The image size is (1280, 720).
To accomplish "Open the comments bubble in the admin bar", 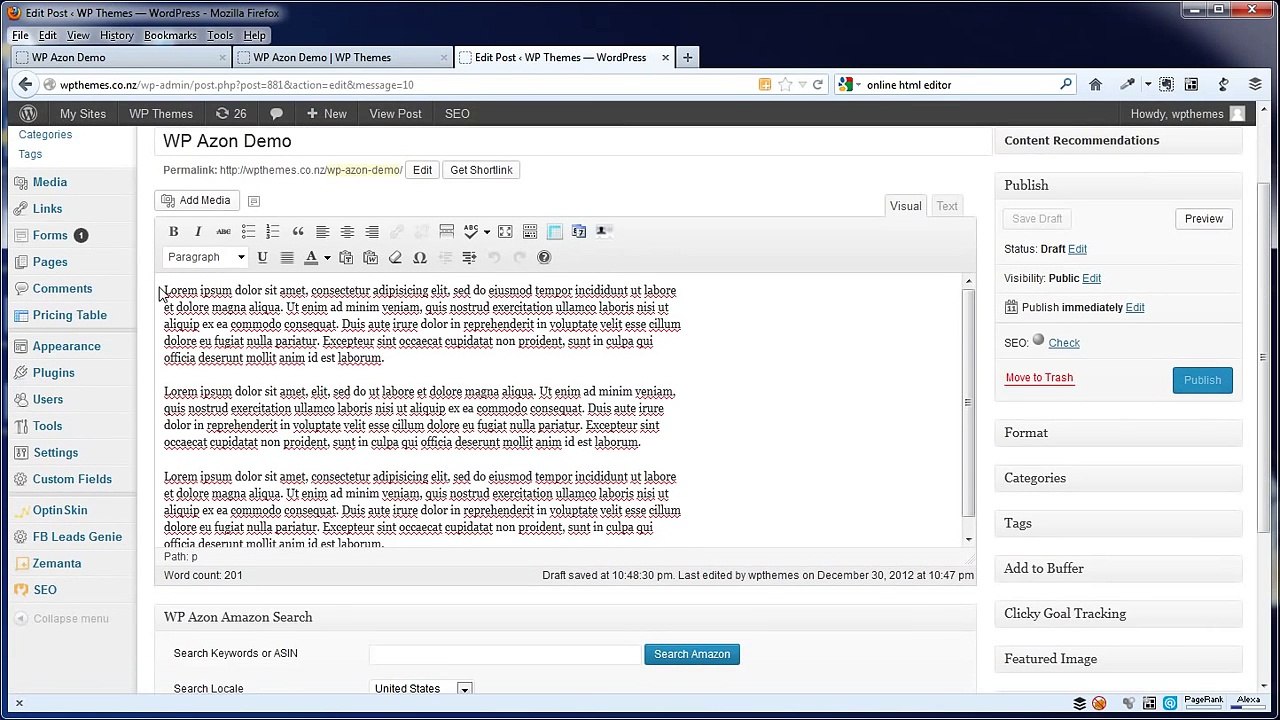I will [276, 114].
